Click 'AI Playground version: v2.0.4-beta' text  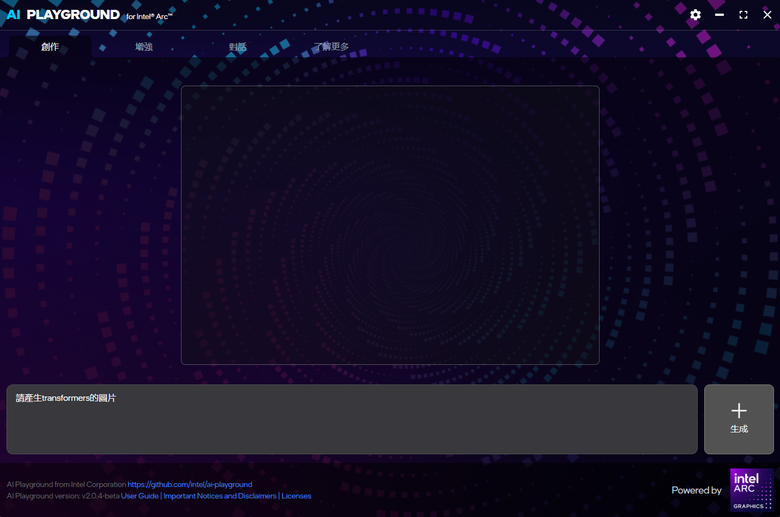coord(63,496)
